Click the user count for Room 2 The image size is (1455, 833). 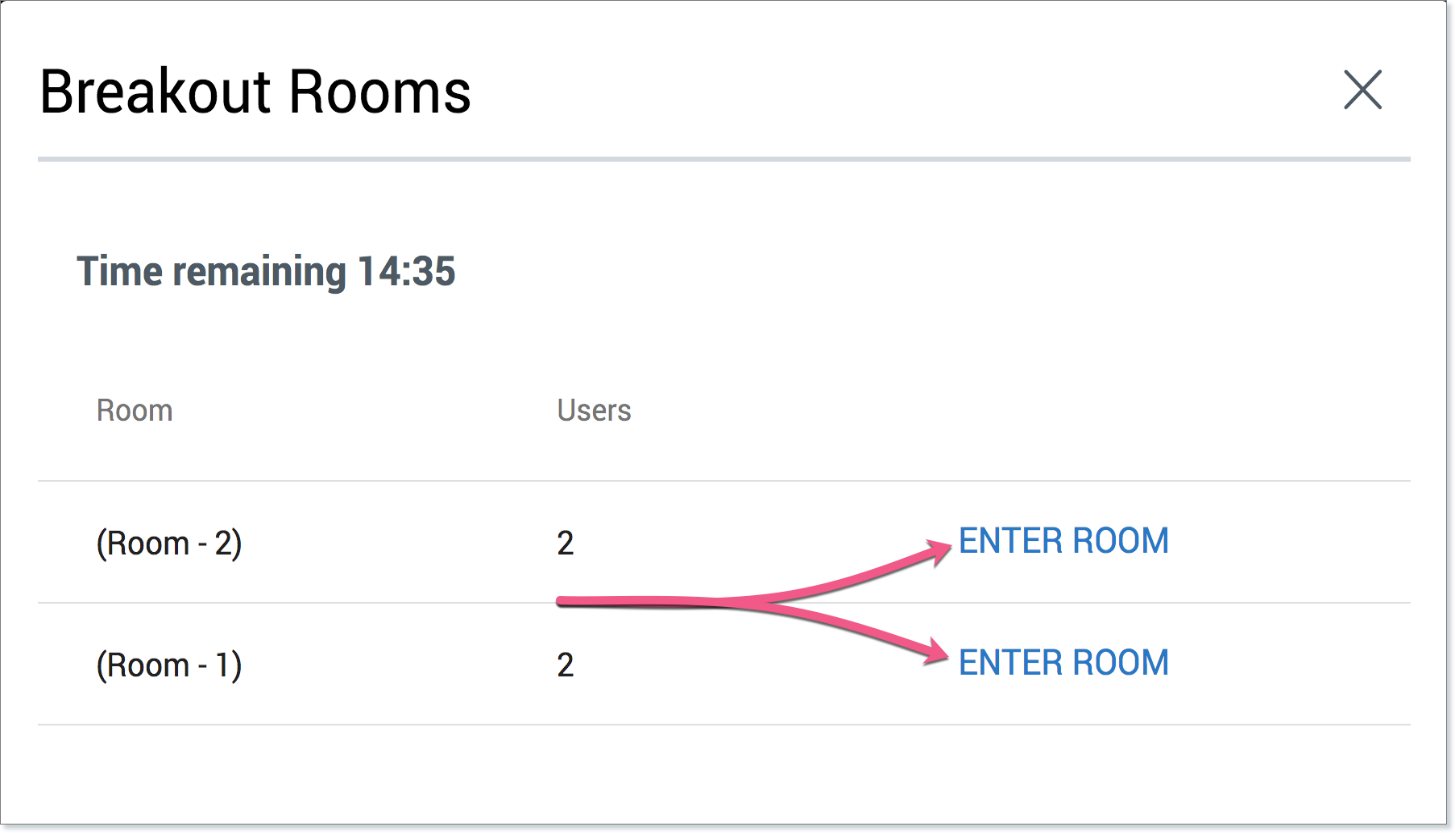(566, 543)
